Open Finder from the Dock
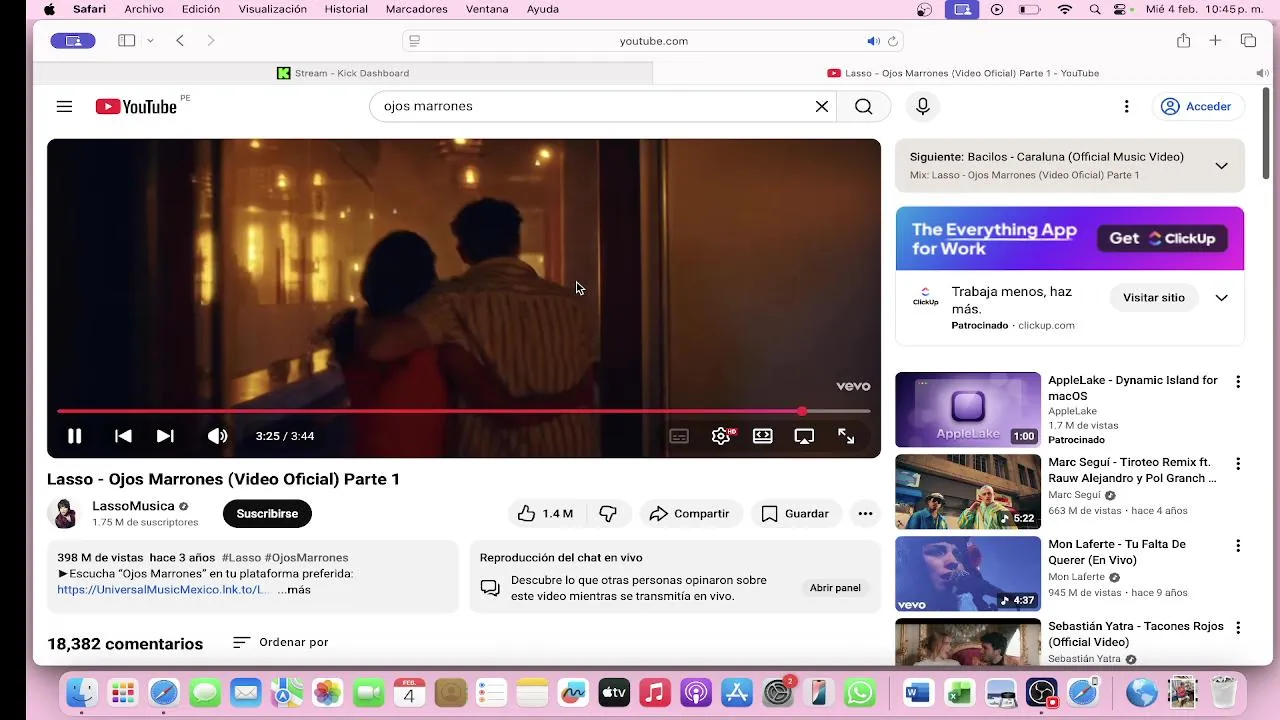Viewport: 1280px width, 720px height. [x=82, y=692]
